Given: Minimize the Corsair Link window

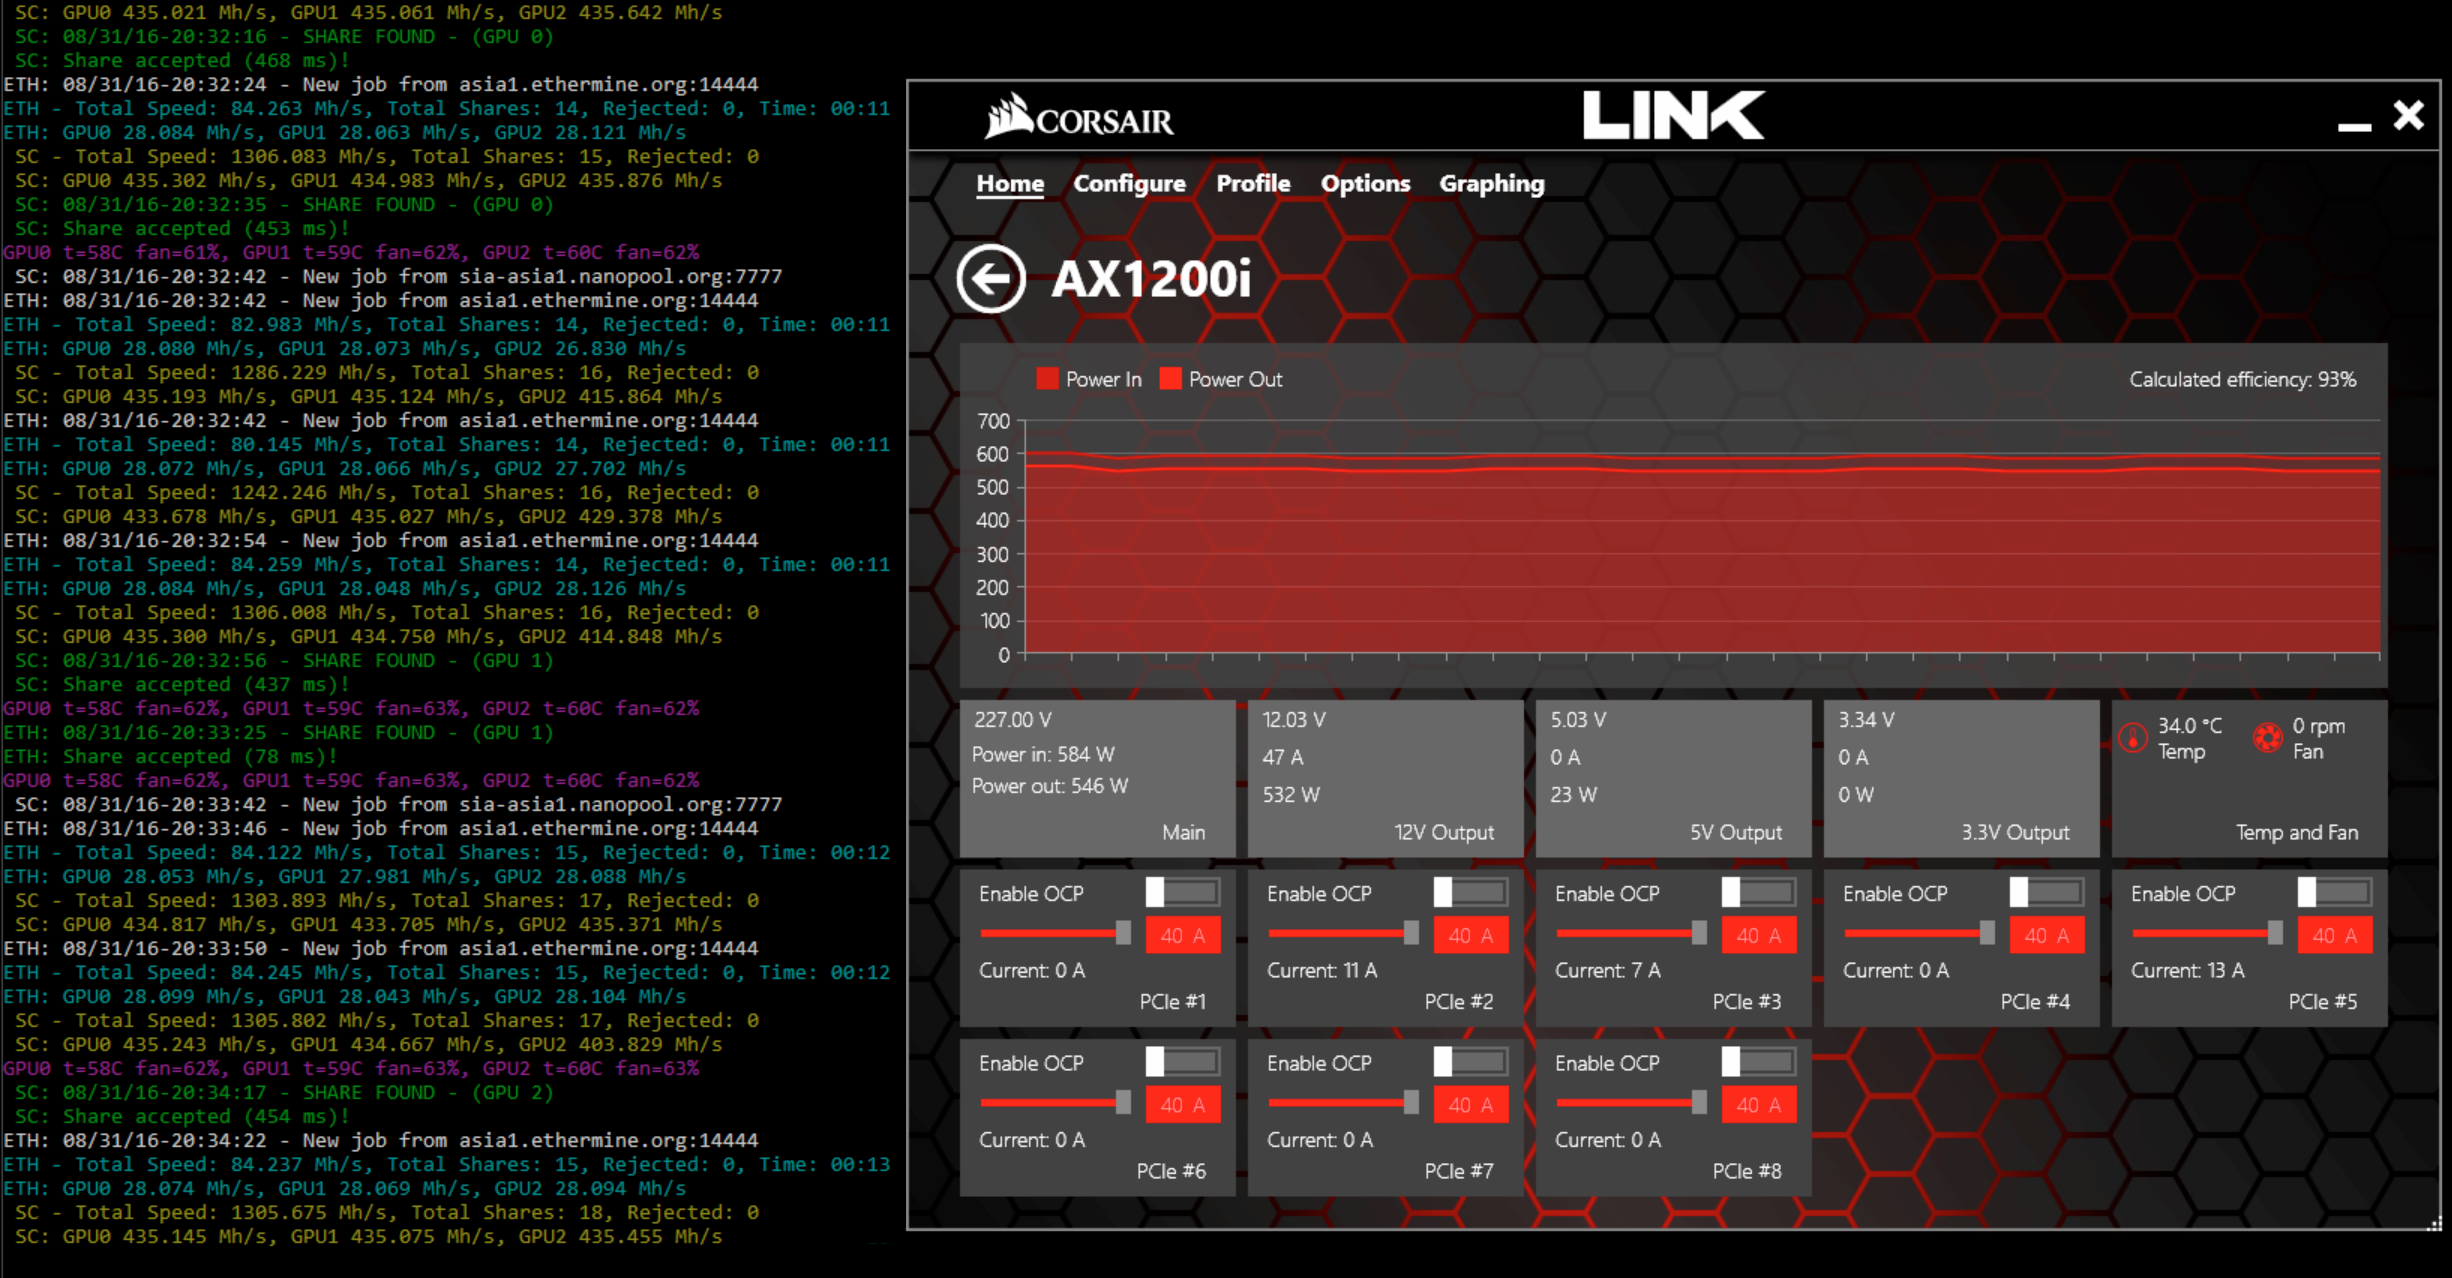Looking at the screenshot, I should click(x=2354, y=127).
